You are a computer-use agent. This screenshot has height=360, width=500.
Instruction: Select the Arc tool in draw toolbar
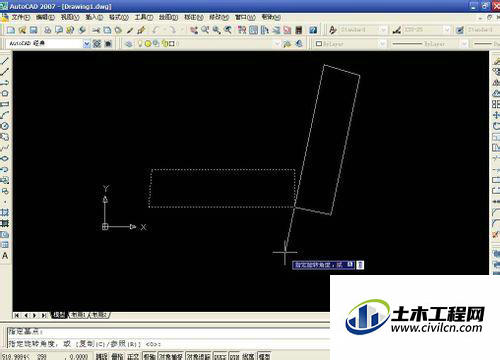pyautogui.click(x=5, y=115)
